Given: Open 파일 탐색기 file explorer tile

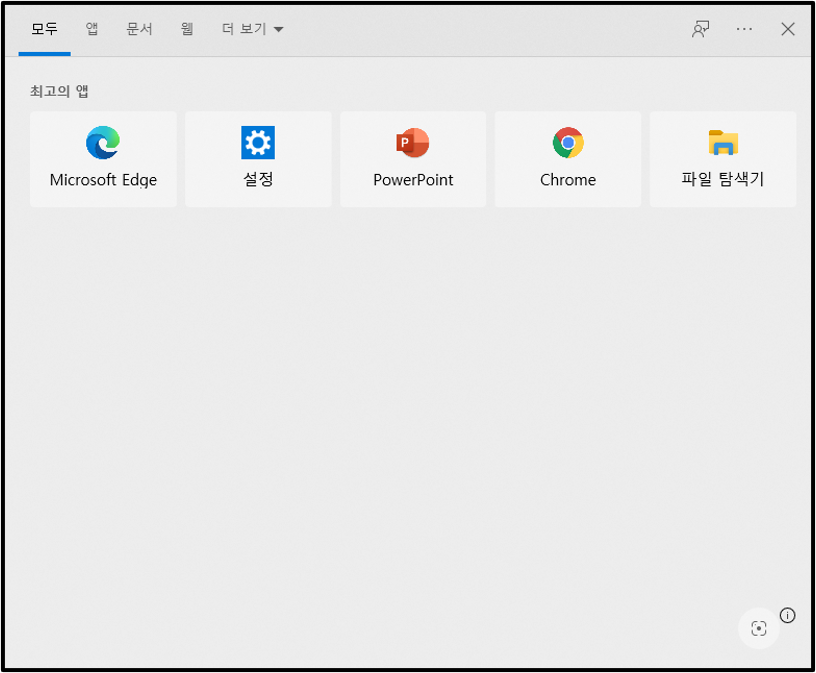Looking at the screenshot, I should pos(723,159).
